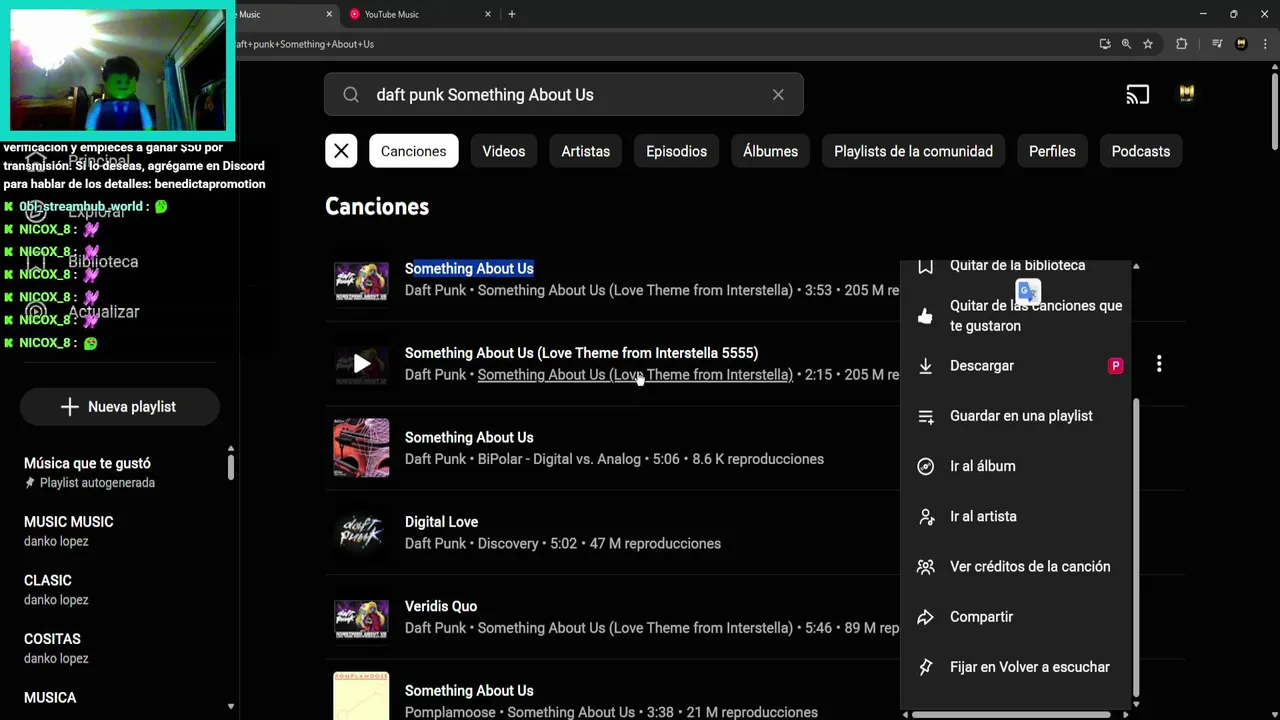Open a new browser tab with plus
The width and height of the screenshot is (1280, 720).
tap(512, 14)
